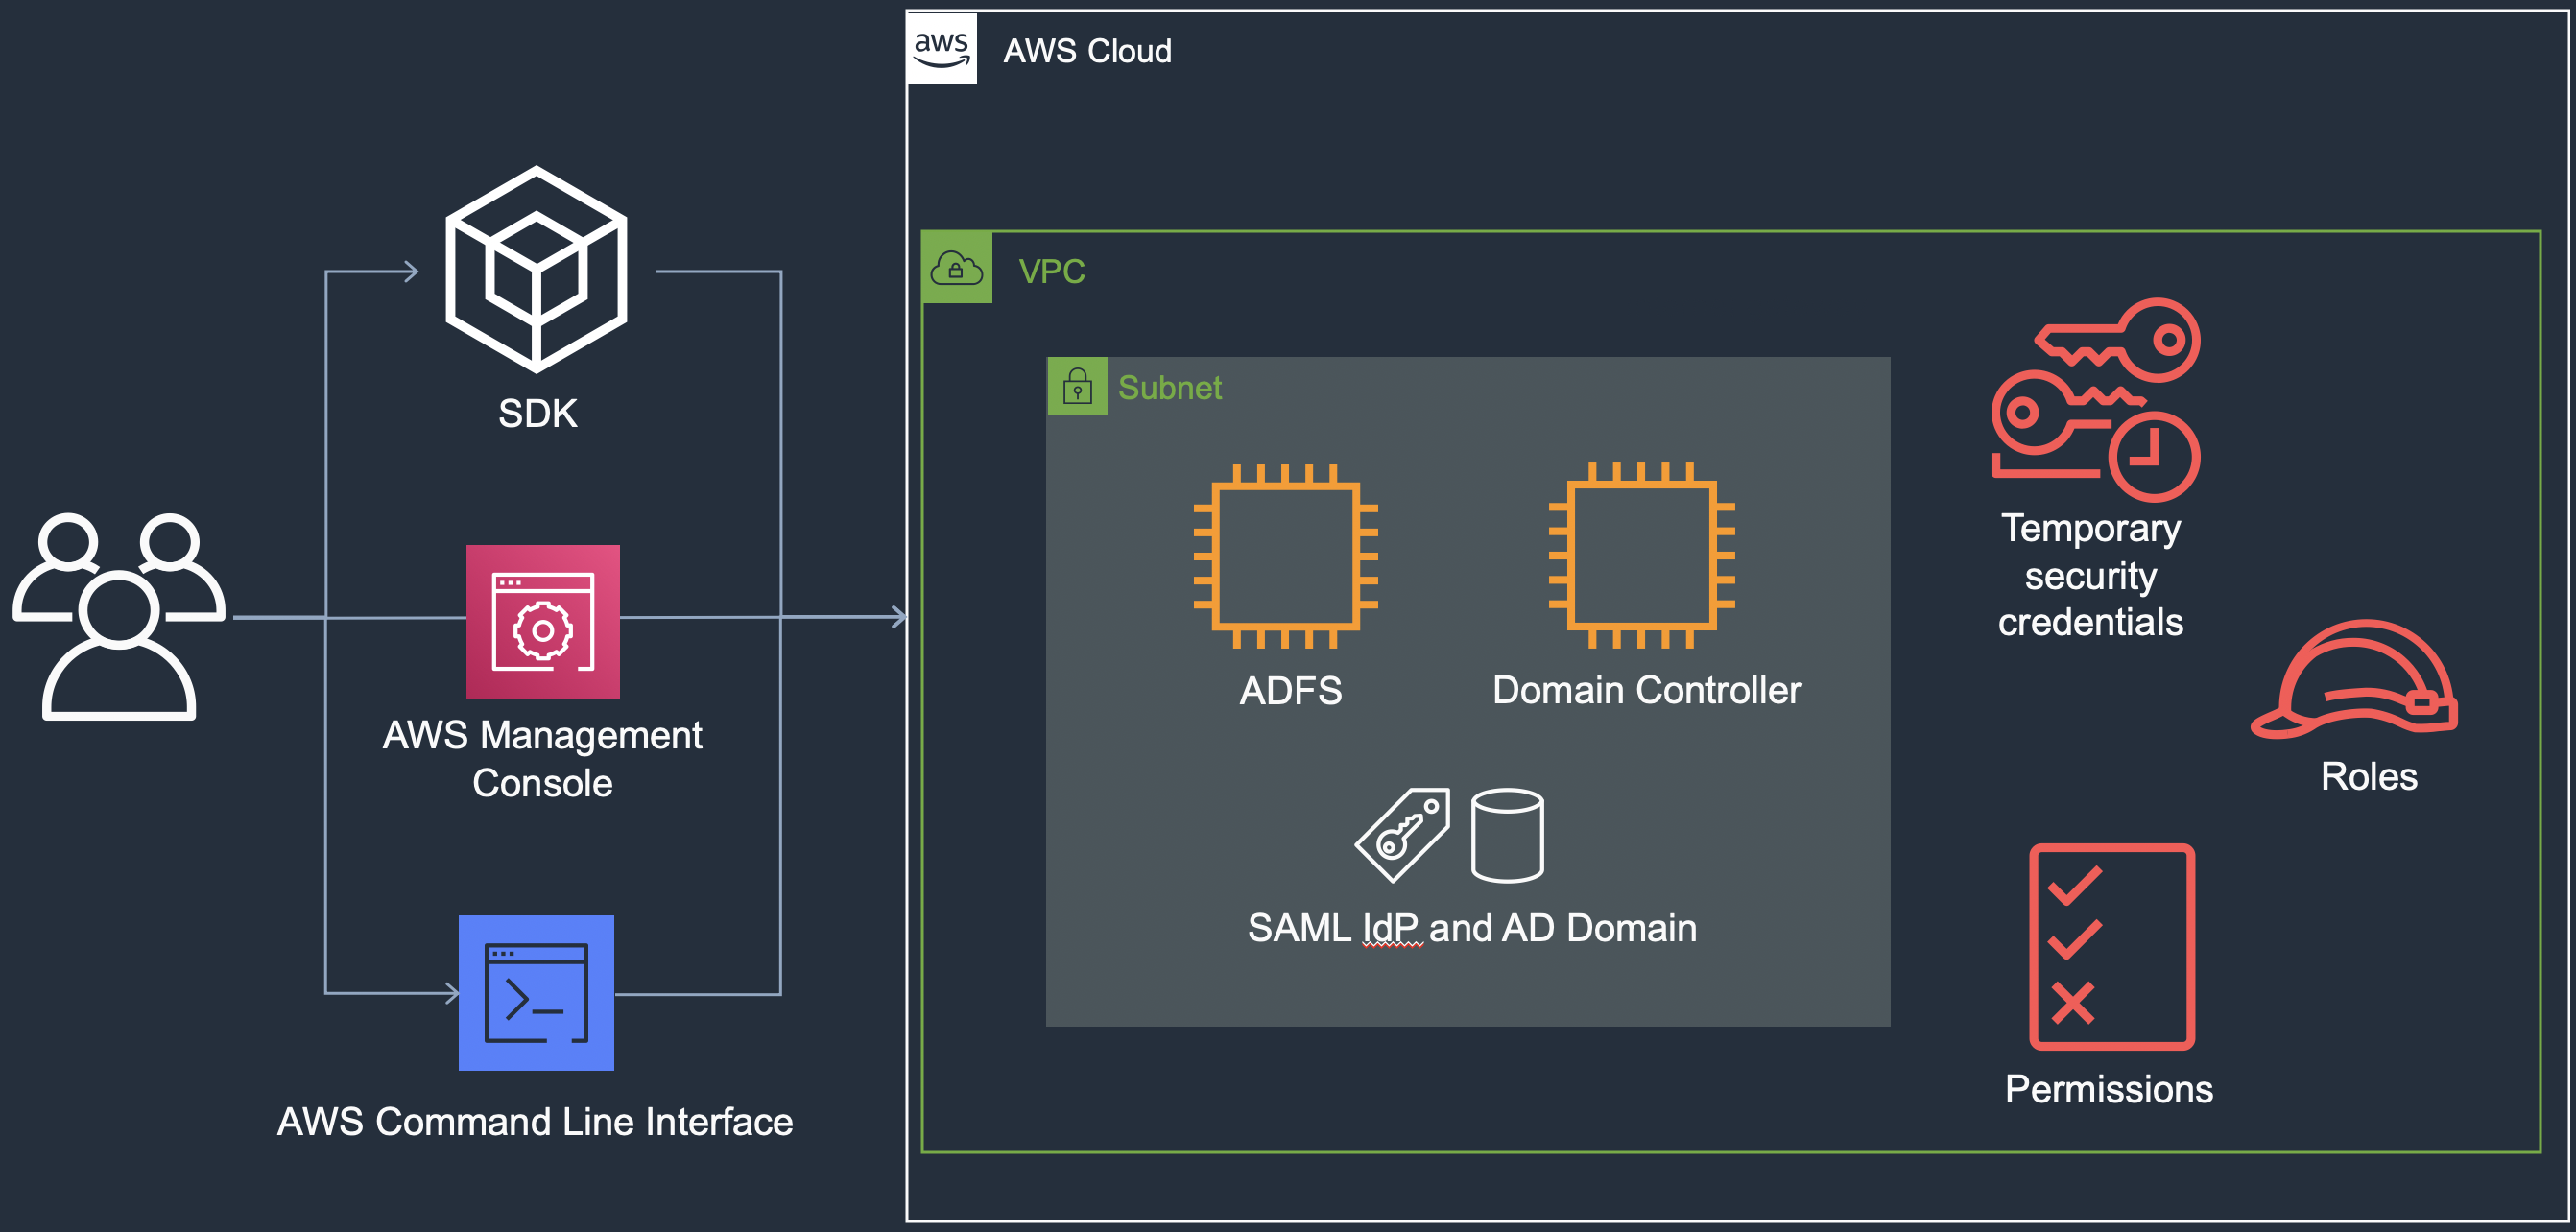The width and height of the screenshot is (2576, 1232).
Task: Click the Permissions checklist icon
Action: [2112, 945]
